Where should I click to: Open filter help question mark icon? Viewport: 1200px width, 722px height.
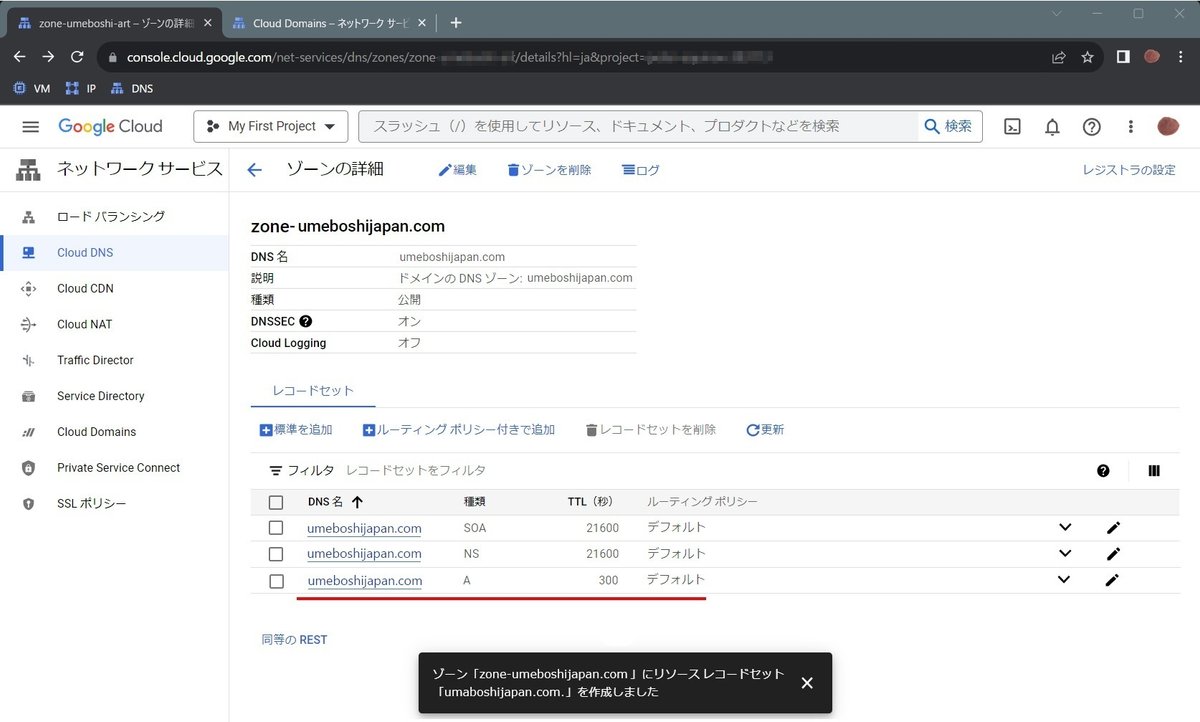[1103, 471]
